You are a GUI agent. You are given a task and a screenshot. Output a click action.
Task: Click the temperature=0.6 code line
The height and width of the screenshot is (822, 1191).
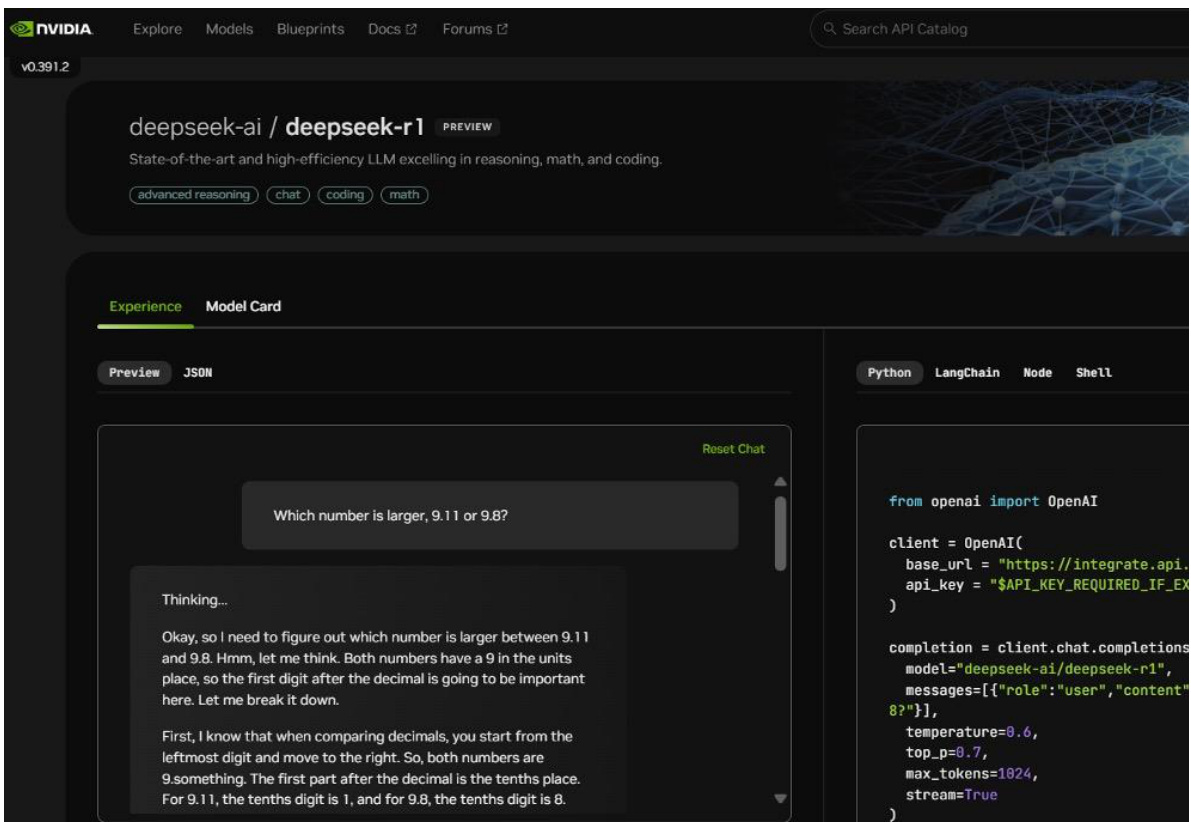[971, 732]
